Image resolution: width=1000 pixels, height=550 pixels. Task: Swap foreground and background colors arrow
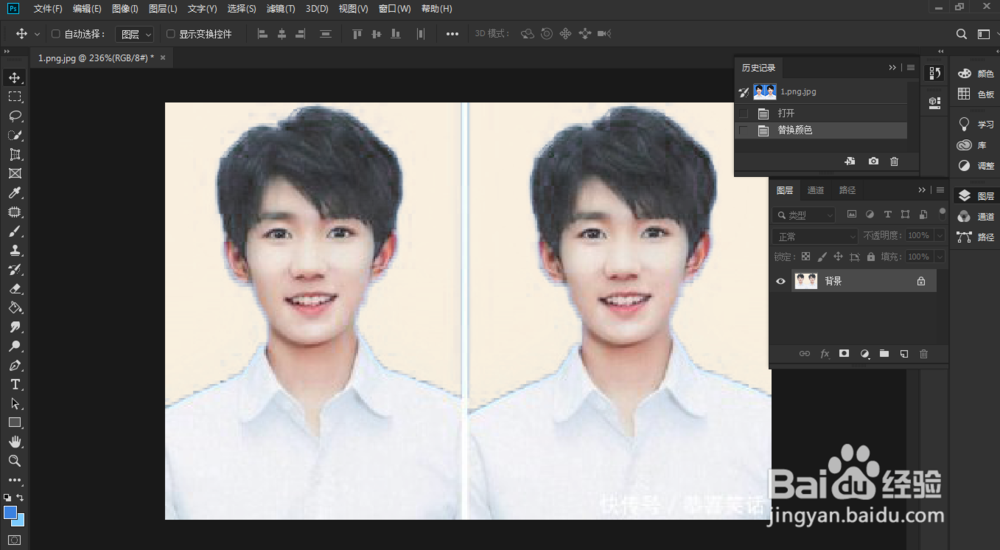point(20,498)
